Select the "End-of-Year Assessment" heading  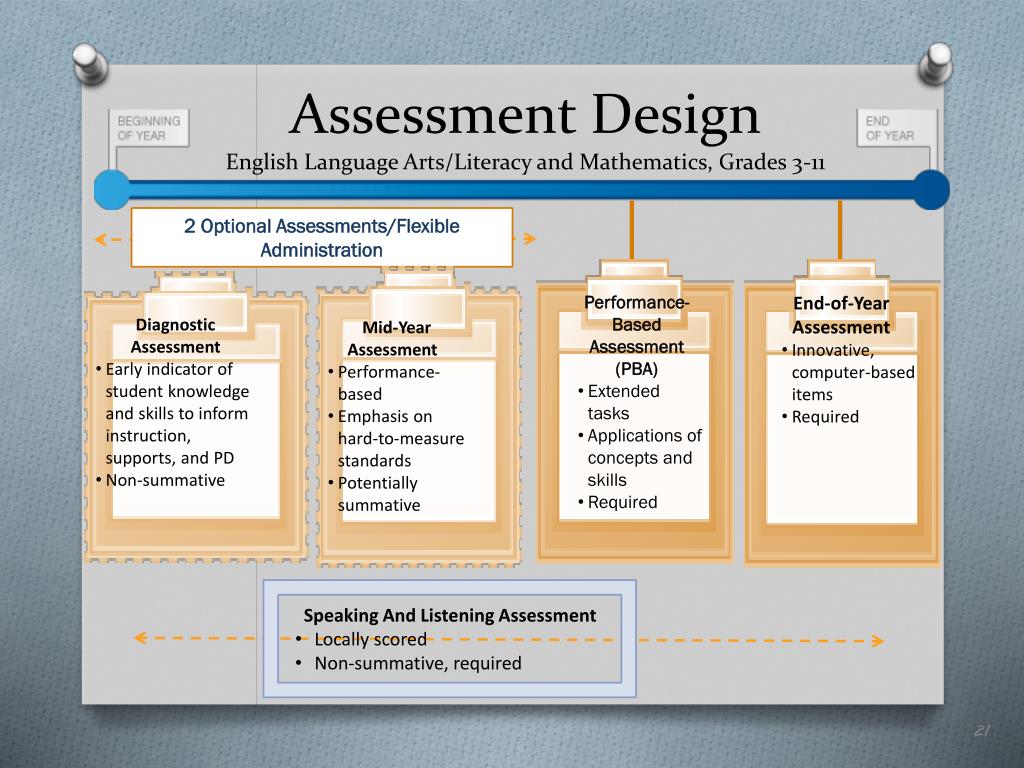pyautogui.click(x=841, y=315)
